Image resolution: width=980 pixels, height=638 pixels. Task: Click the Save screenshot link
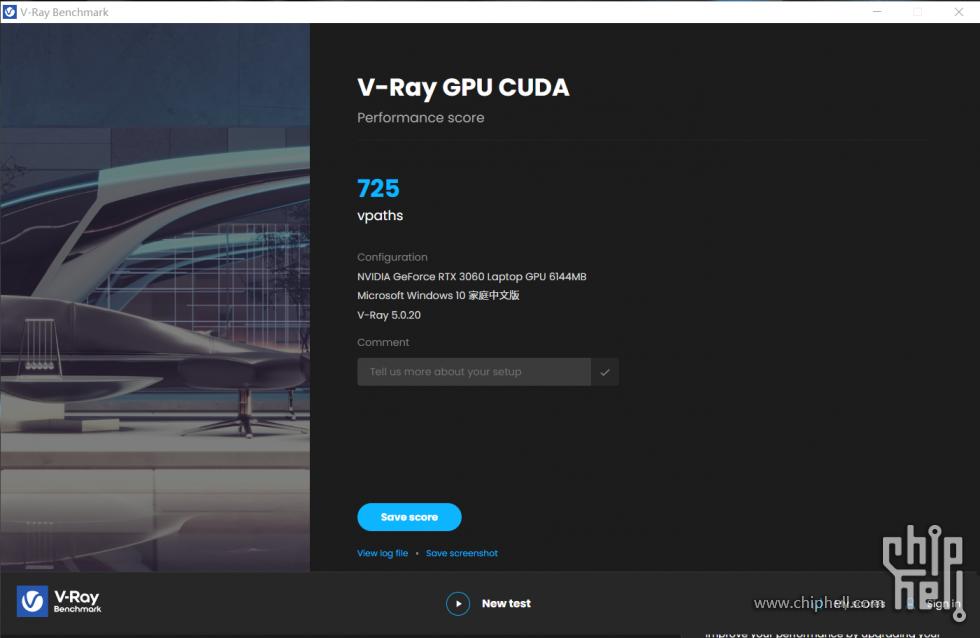click(x=461, y=552)
